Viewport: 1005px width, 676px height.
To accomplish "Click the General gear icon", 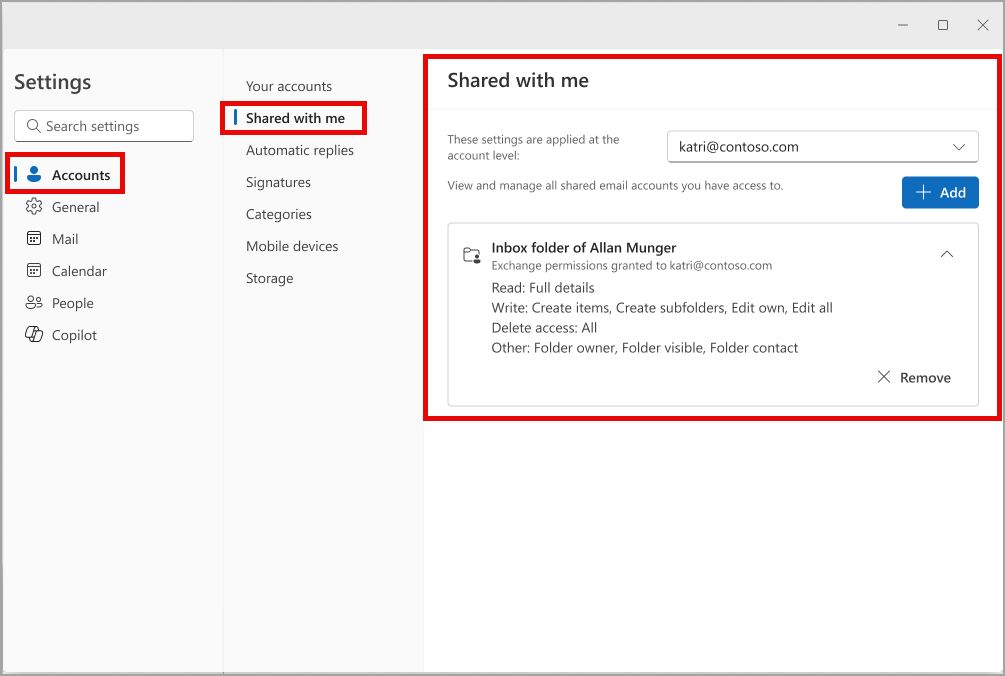I will [x=34, y=206].
